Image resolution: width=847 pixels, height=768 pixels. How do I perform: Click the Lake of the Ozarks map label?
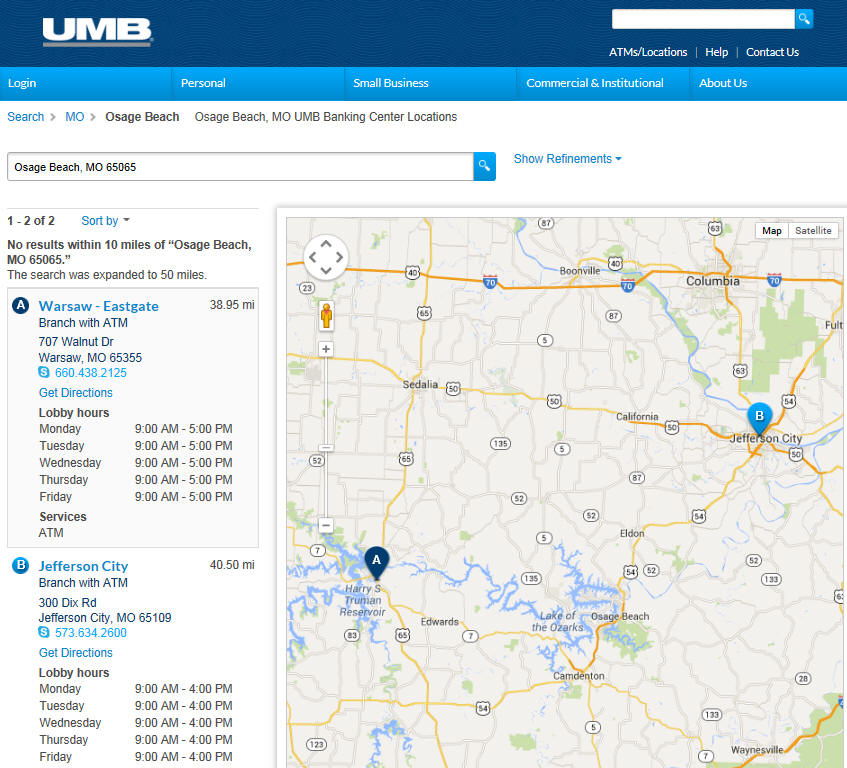point(558,621)
